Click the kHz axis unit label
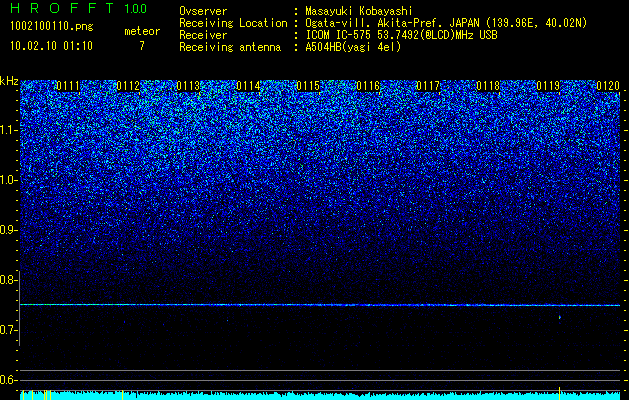This screenshot has height=400, width=629. (9, 81)
